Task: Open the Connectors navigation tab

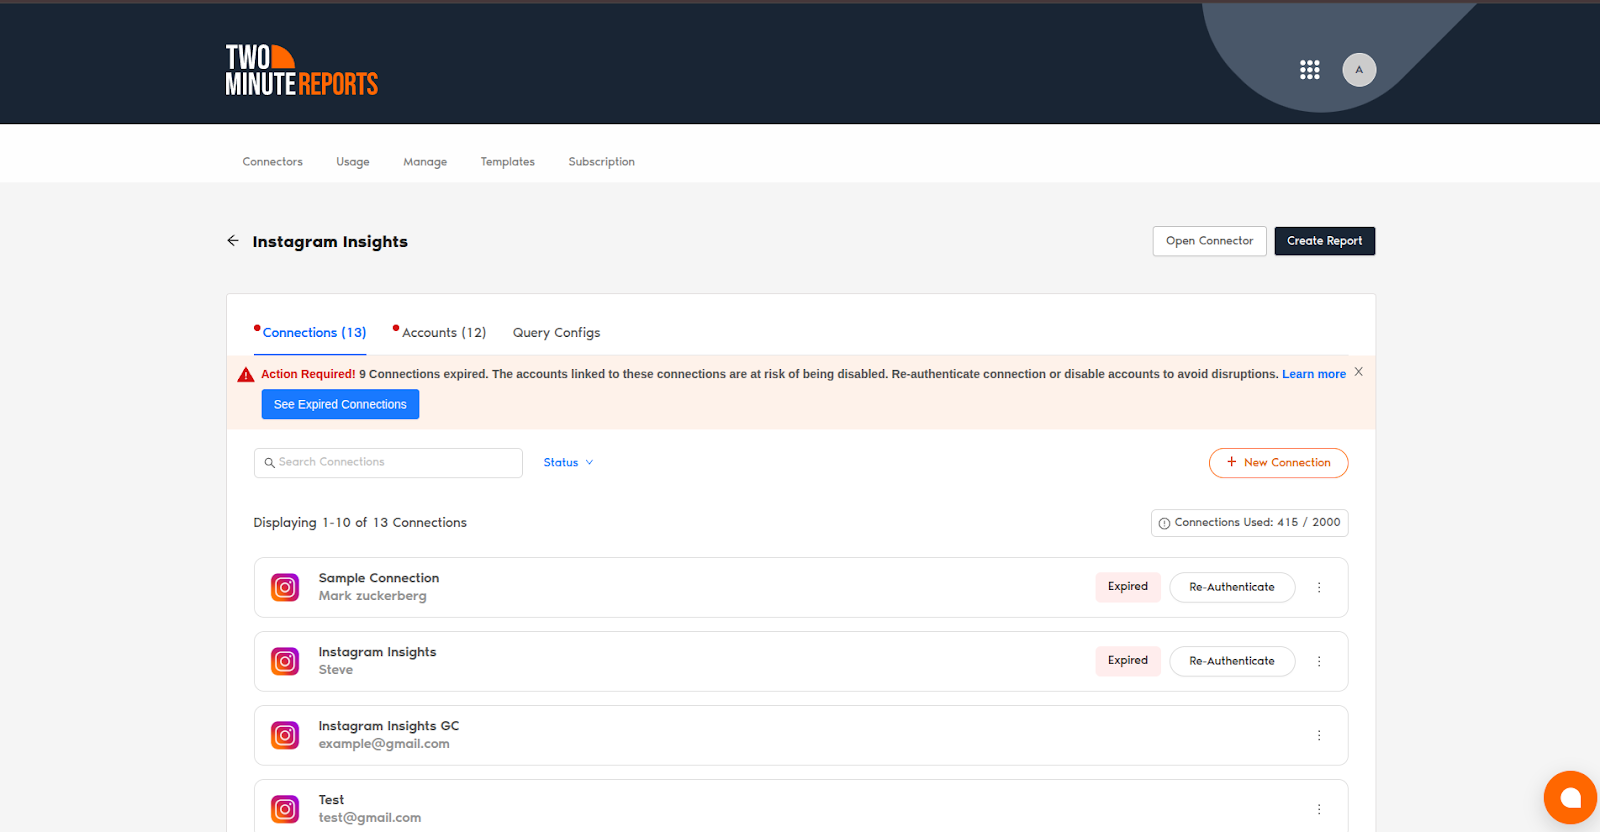Action: coord(272,162)
